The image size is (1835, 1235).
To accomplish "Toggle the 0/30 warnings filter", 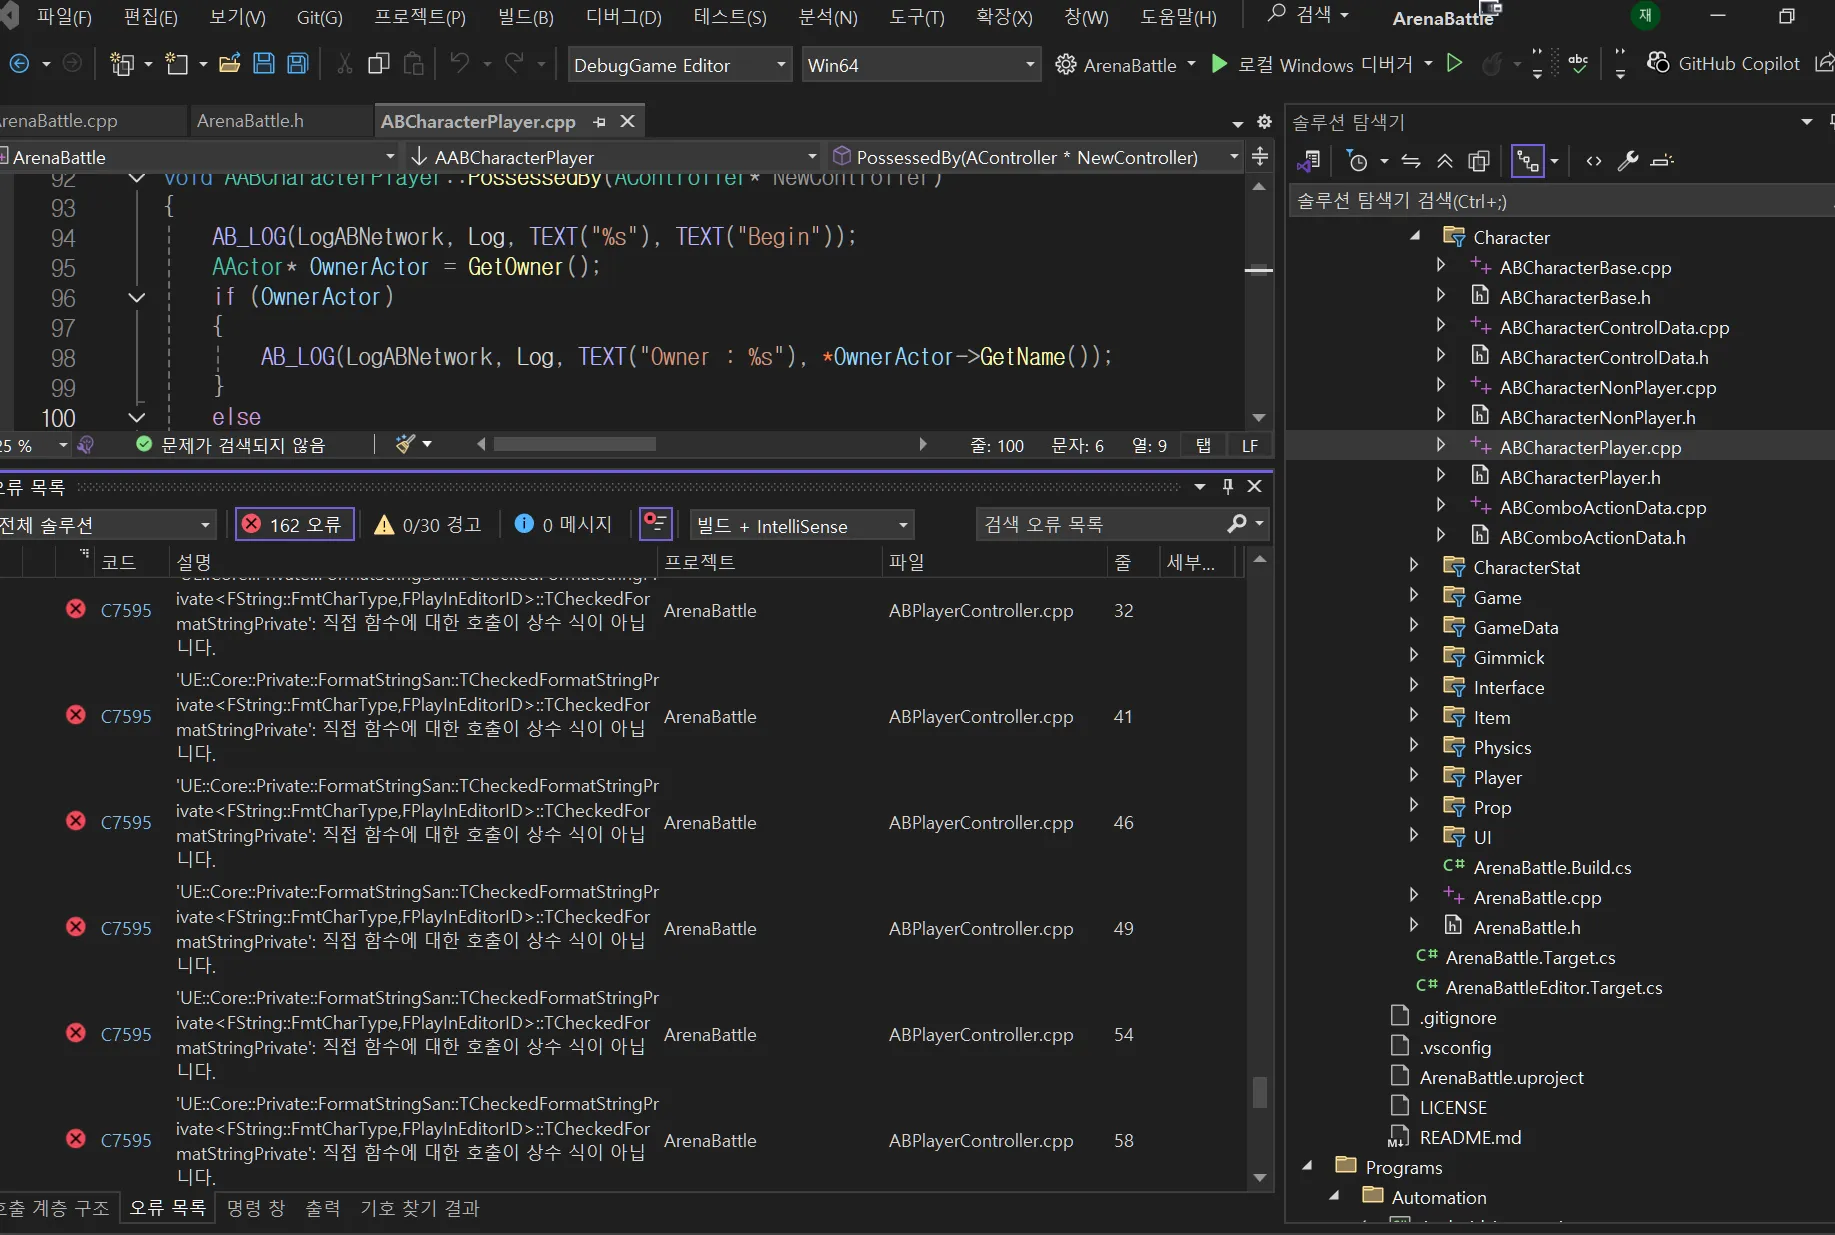I will tap(428, 525).
